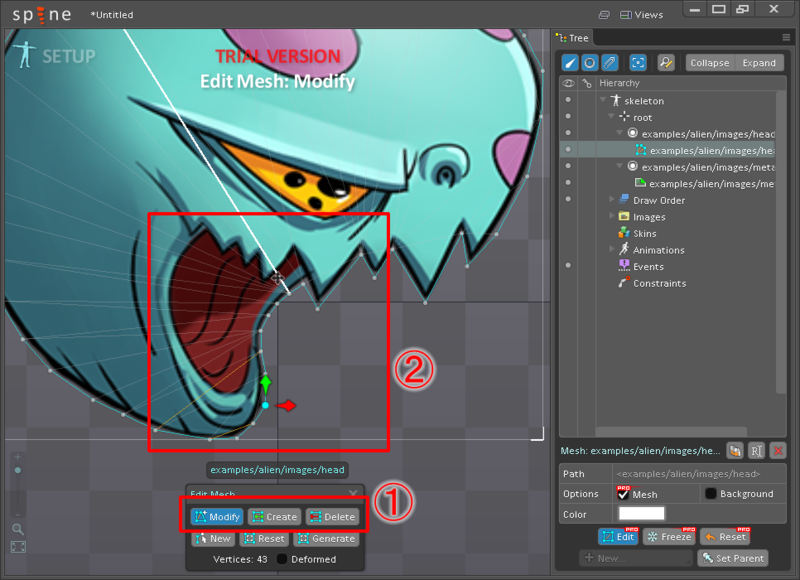800x580 pixels.
Task: Click the Freeze button
Action: tap(669, 537)
